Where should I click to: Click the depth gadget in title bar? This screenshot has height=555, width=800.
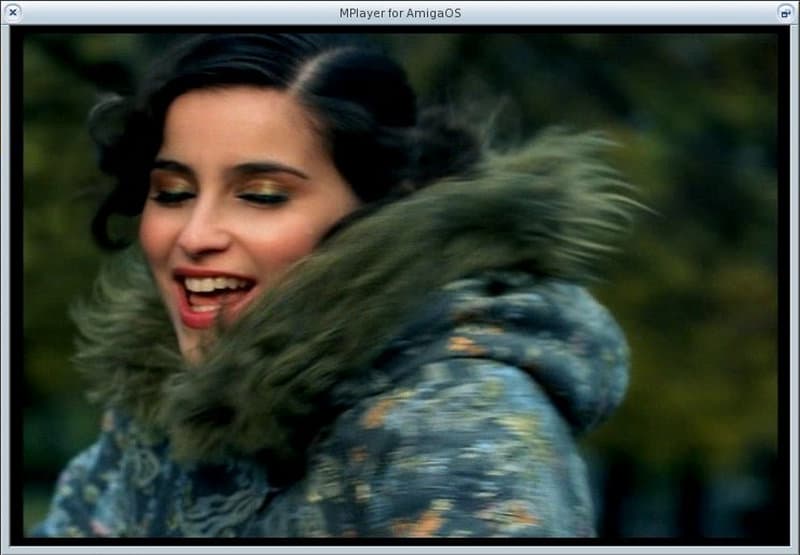click(x=786, y=13)
